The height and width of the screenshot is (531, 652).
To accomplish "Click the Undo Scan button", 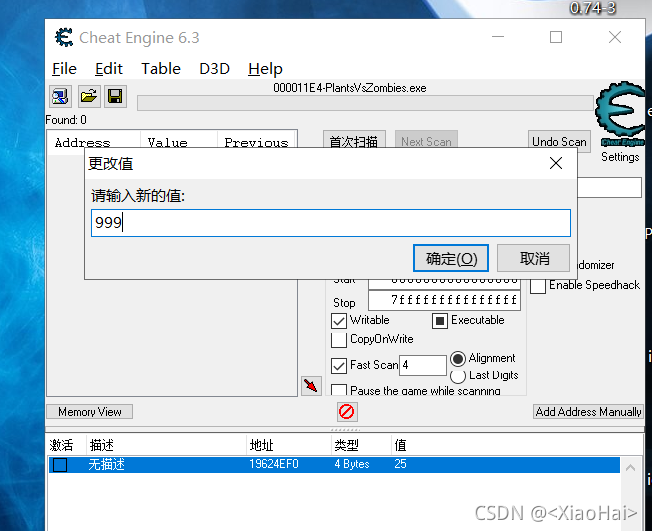I will tap(559, 141).
